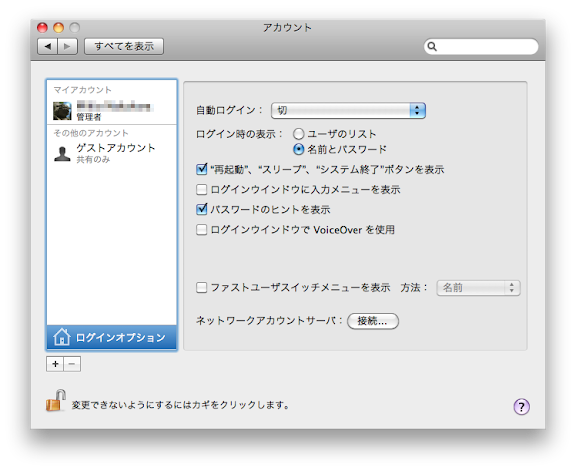Enable ログインウインドウで VoiceOver を使用 checkbox
This screenshot has height=471, width=576.
[x=201, y=230]
